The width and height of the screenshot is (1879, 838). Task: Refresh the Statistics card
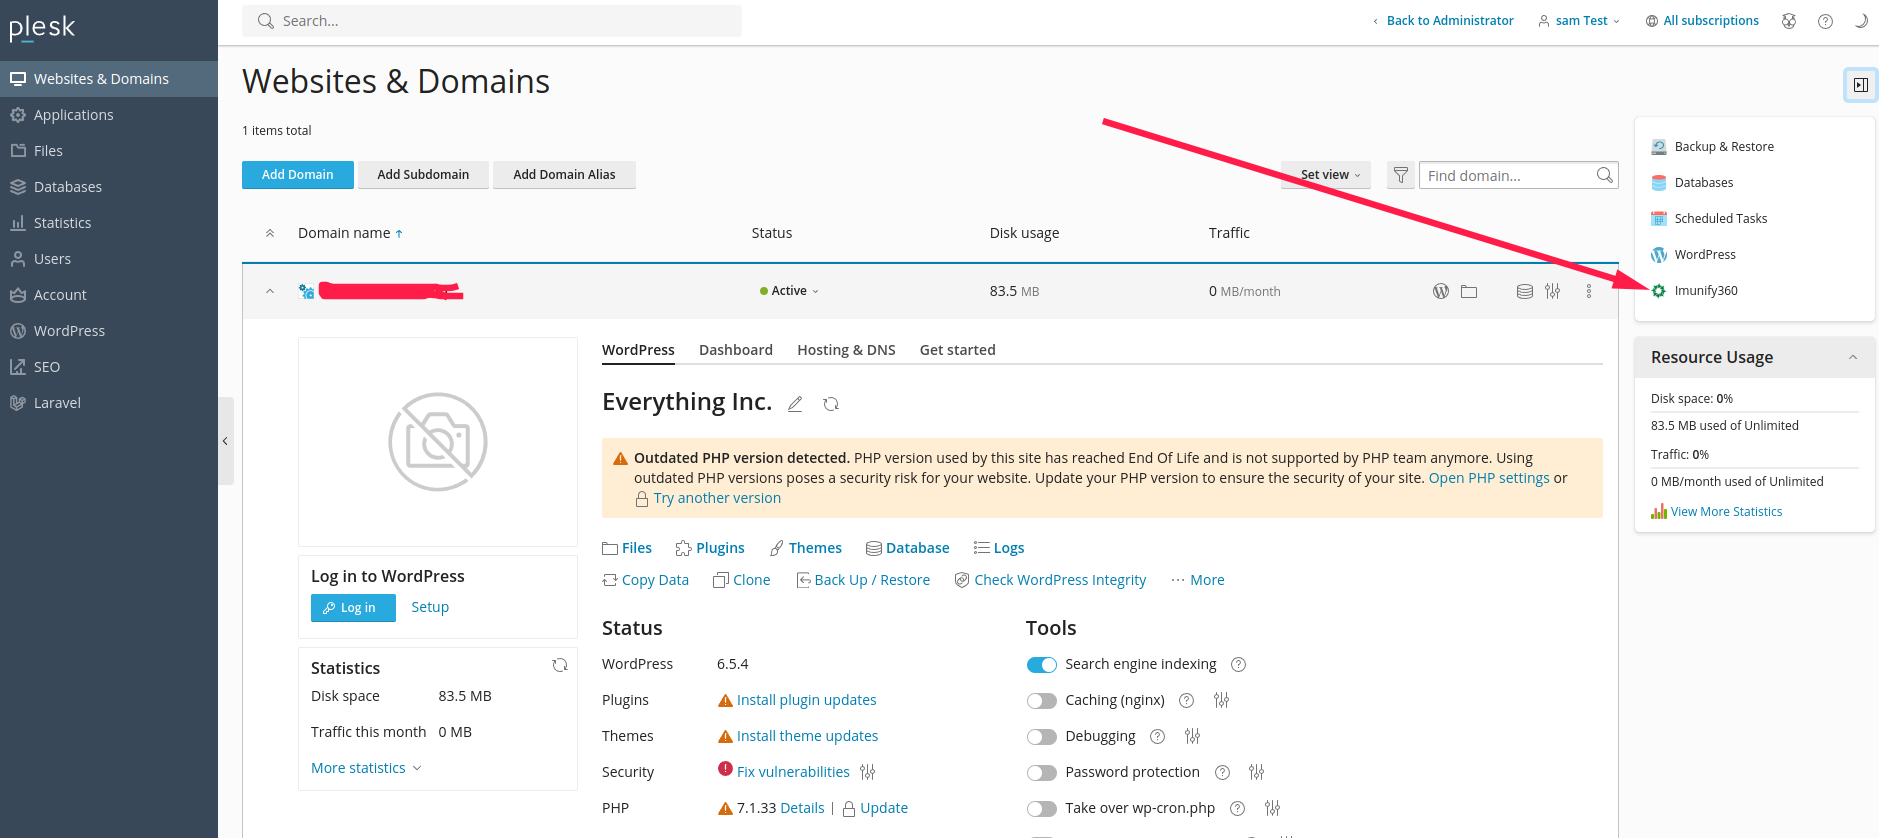coord(560,665)
